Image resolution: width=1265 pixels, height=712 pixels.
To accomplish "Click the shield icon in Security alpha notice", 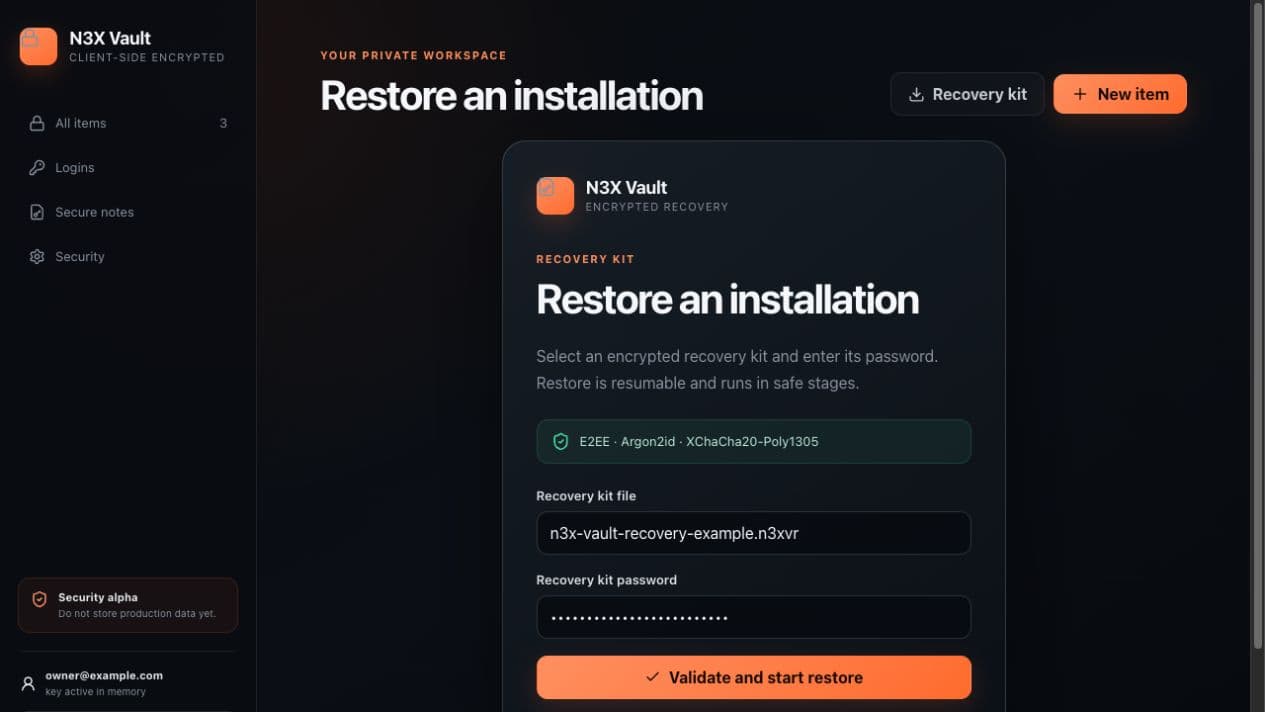I will (x=40, y=600).
